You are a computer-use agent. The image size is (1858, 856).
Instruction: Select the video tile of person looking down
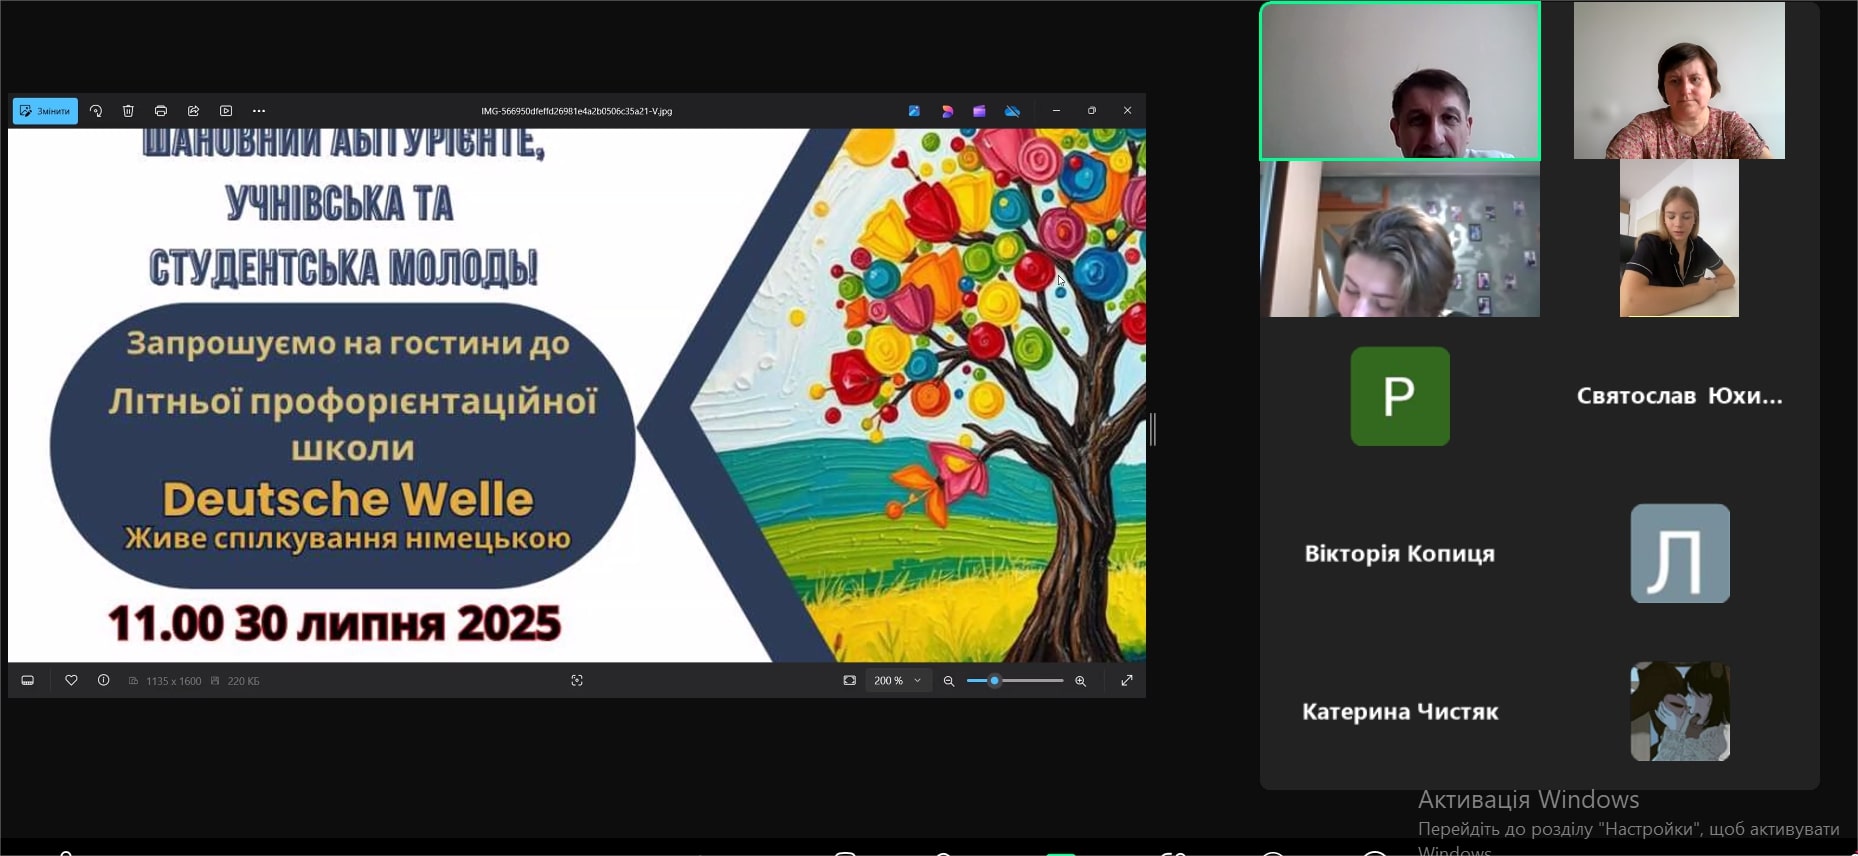tap(1400, 239)
